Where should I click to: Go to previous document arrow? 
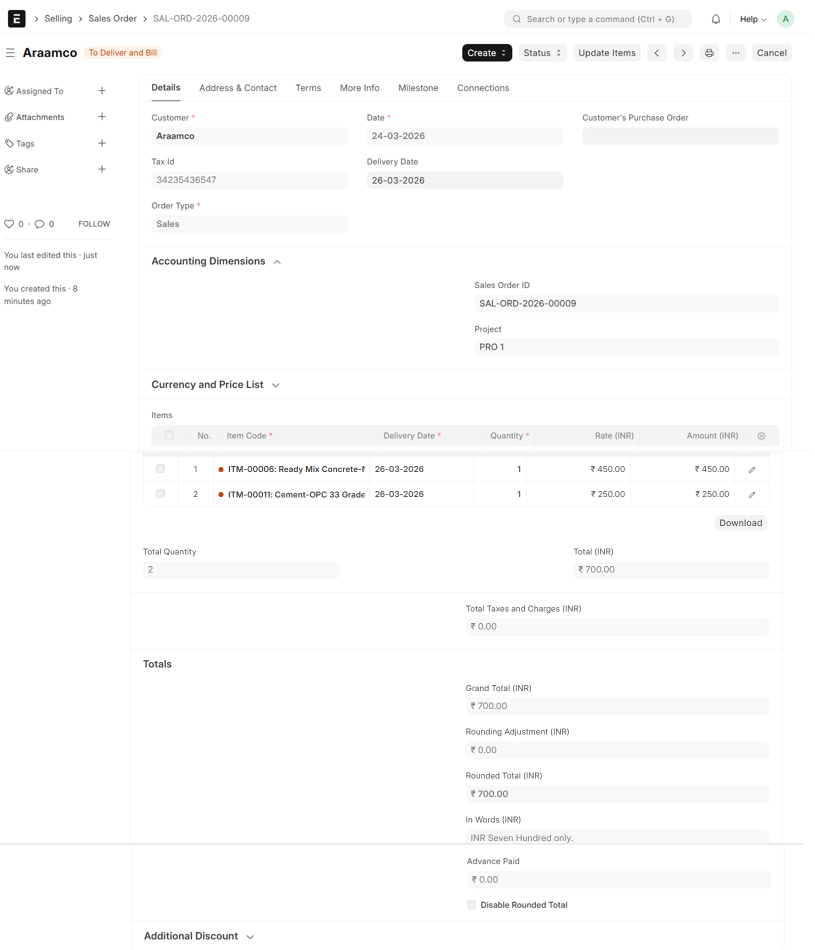point(657,53)
